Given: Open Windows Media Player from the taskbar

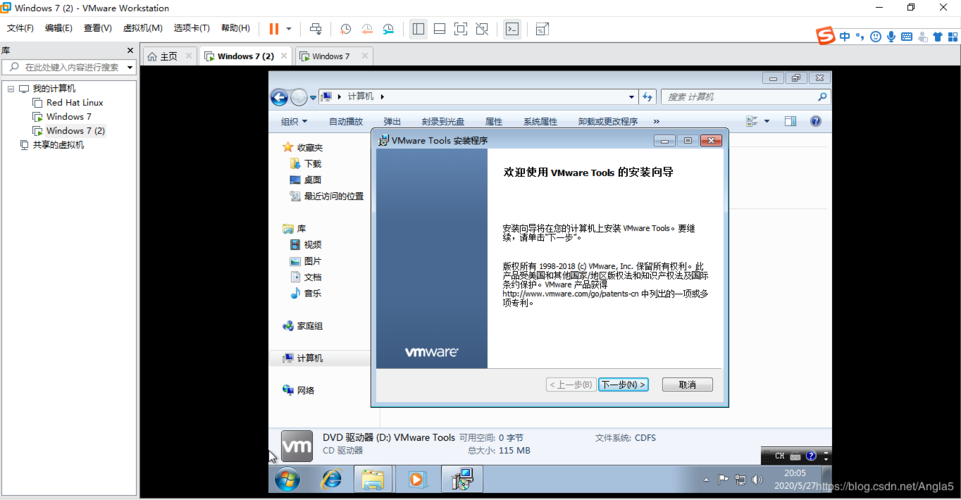Looking at the screenshot, I should (x=417, y=479).
